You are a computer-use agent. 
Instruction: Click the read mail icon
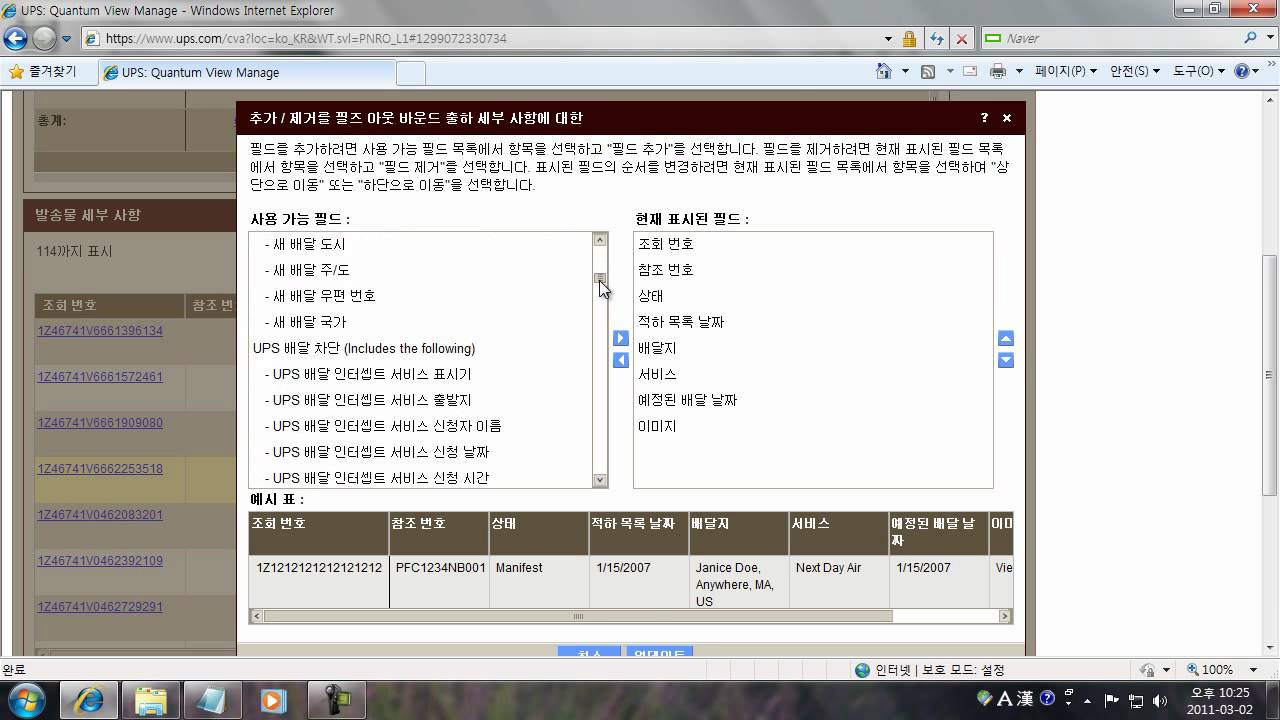point(970,71)
